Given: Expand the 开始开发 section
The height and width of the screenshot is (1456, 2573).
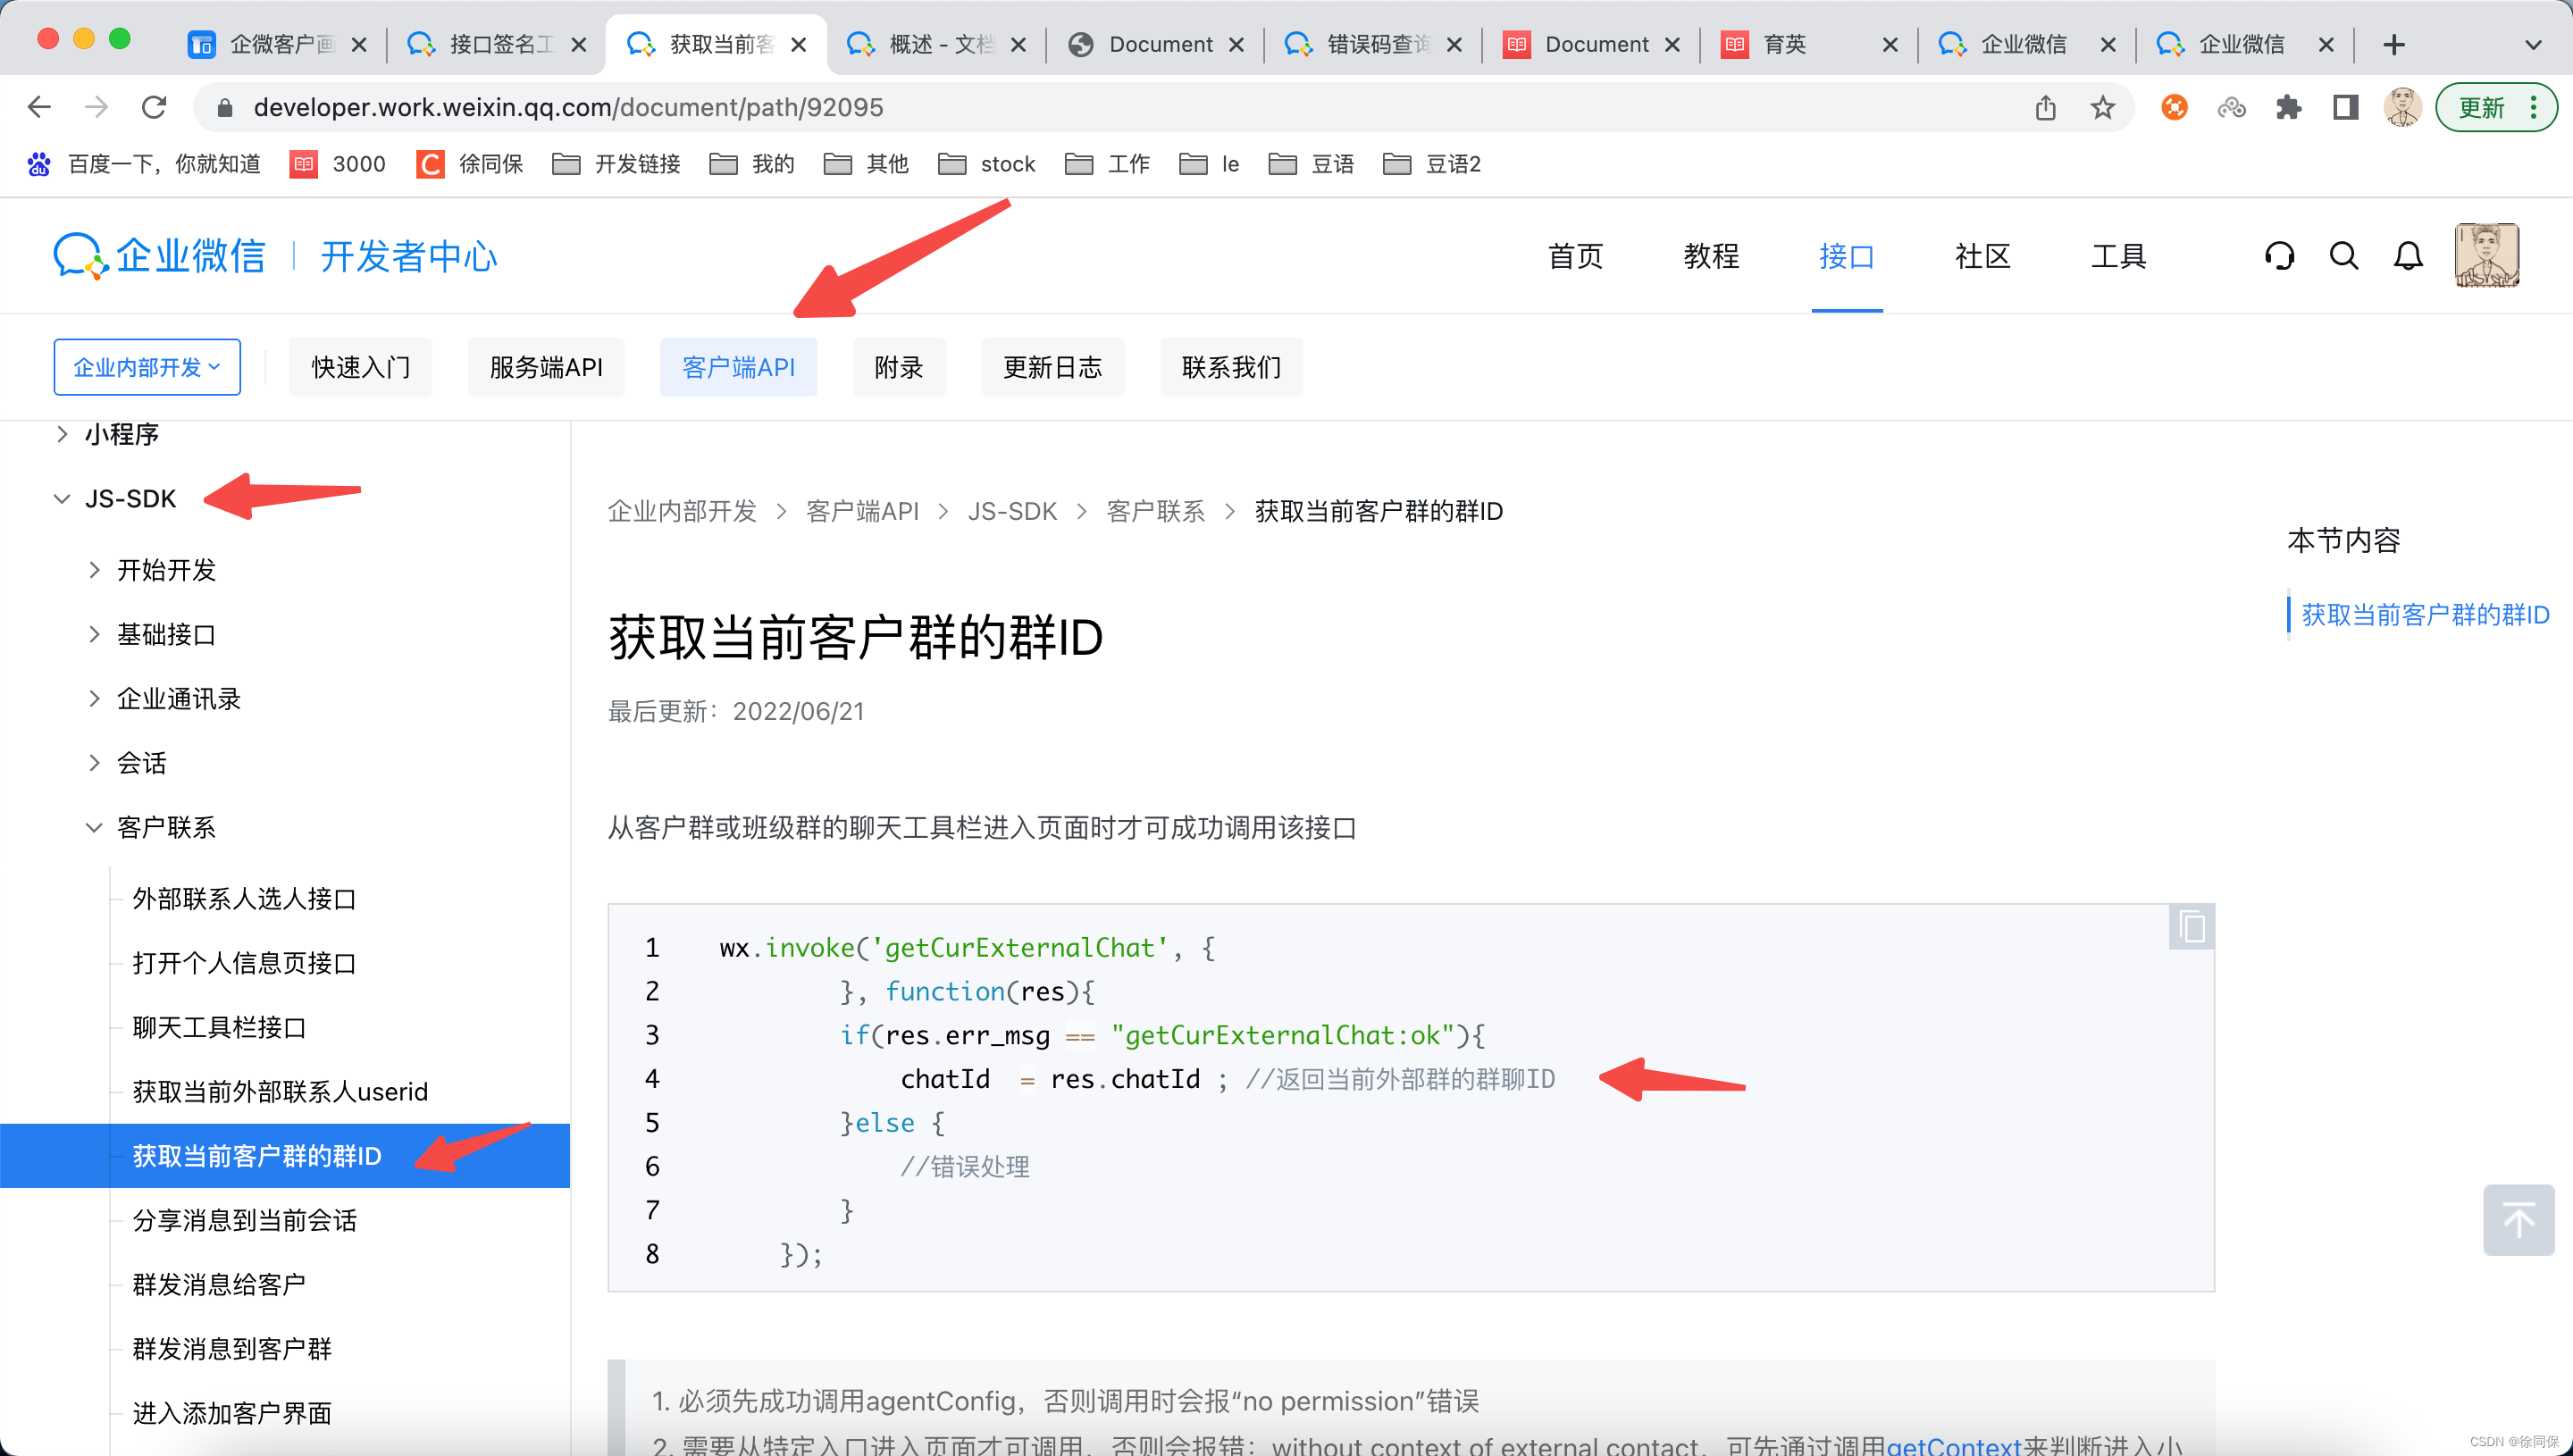Looking at the screenshot, I should (94, 570).
